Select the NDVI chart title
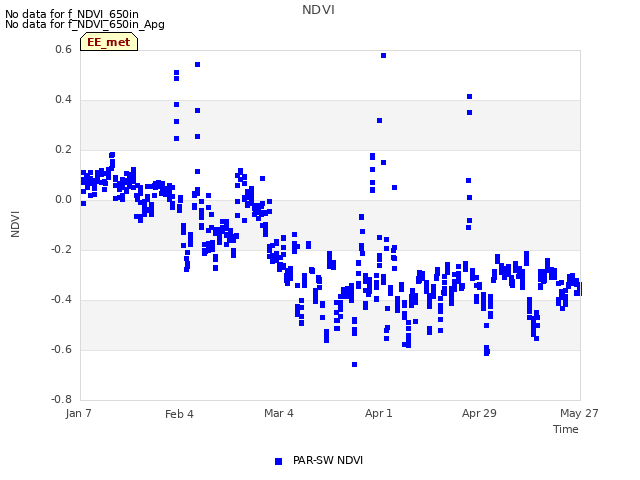 pyautogui.click(x=318, y=10)
